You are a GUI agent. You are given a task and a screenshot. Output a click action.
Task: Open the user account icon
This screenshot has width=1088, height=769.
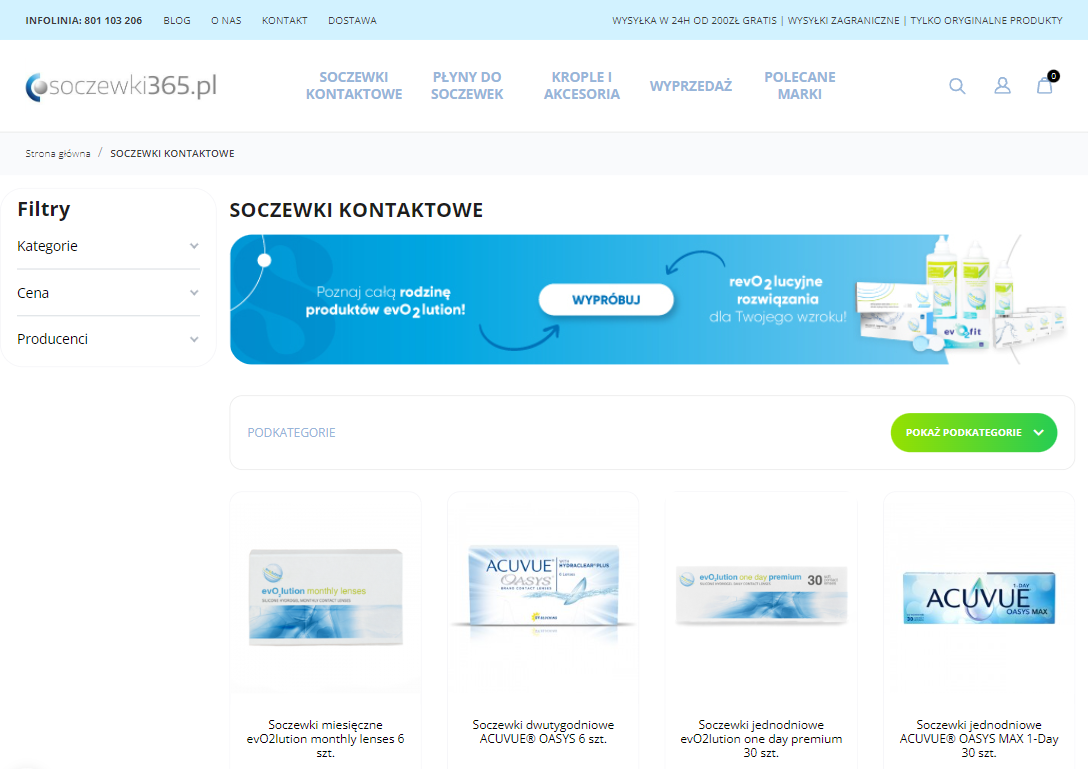pyautogui.click(x=1002, y=86)
